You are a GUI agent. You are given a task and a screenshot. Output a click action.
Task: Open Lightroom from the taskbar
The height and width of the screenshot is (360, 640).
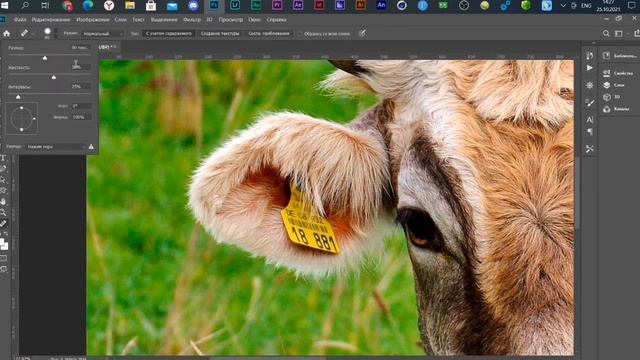tap(235, 5)
